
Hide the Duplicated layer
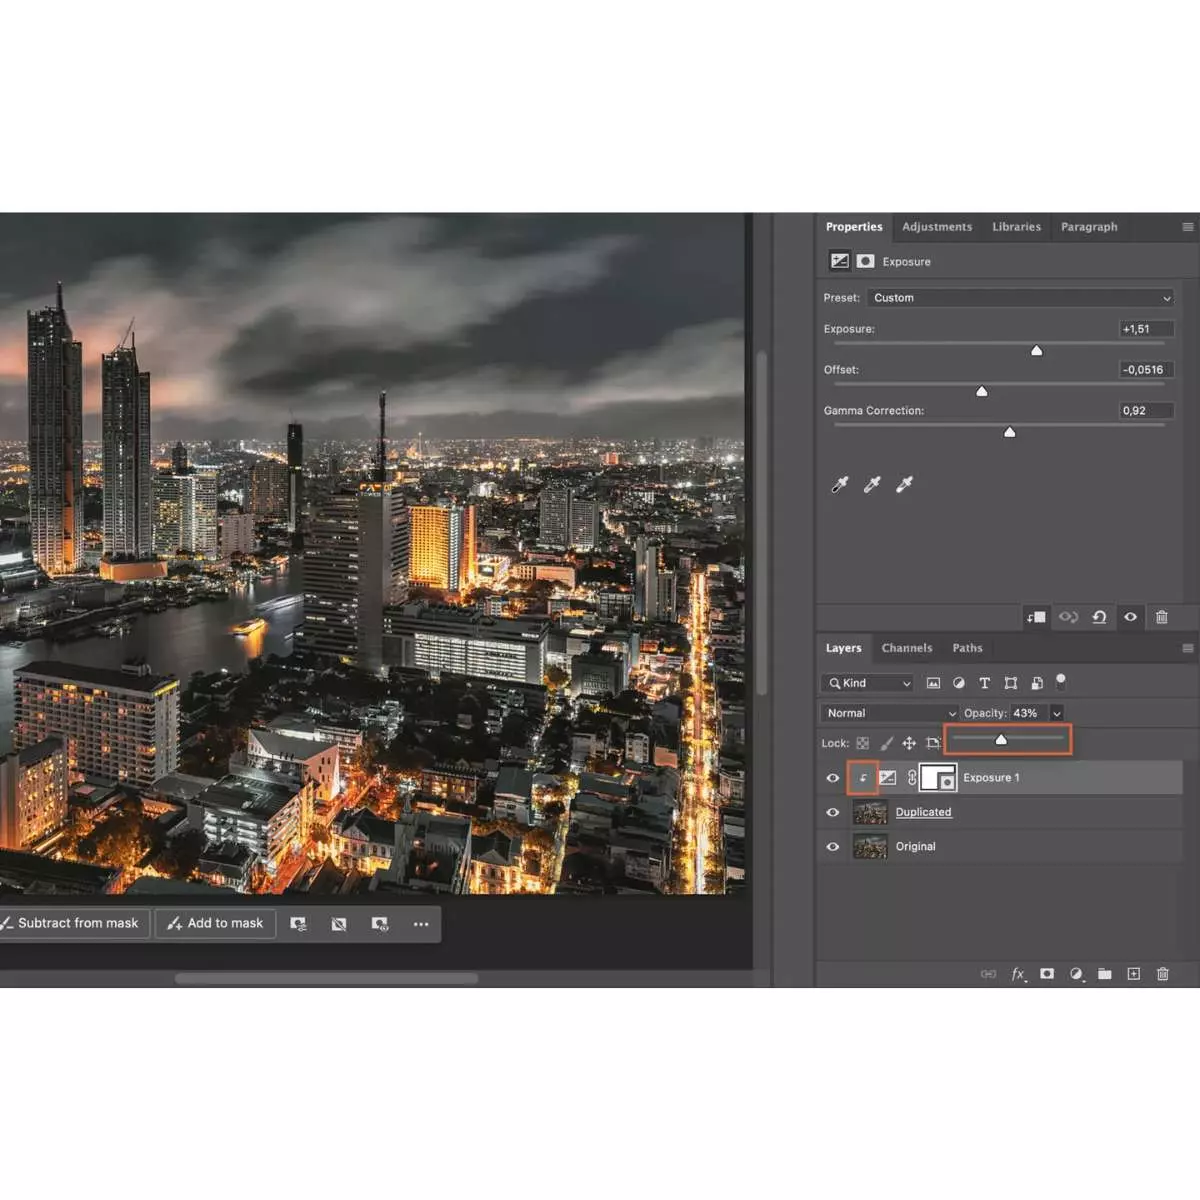point(832,812)
